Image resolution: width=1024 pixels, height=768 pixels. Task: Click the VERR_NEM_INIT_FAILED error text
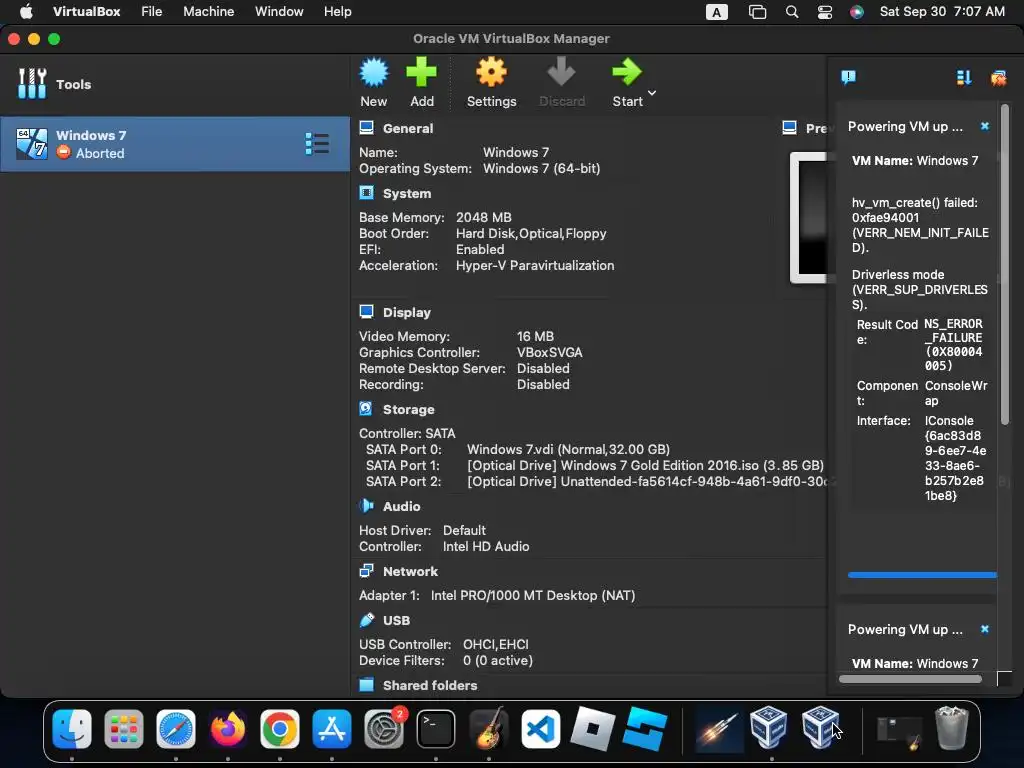(920, 240)
